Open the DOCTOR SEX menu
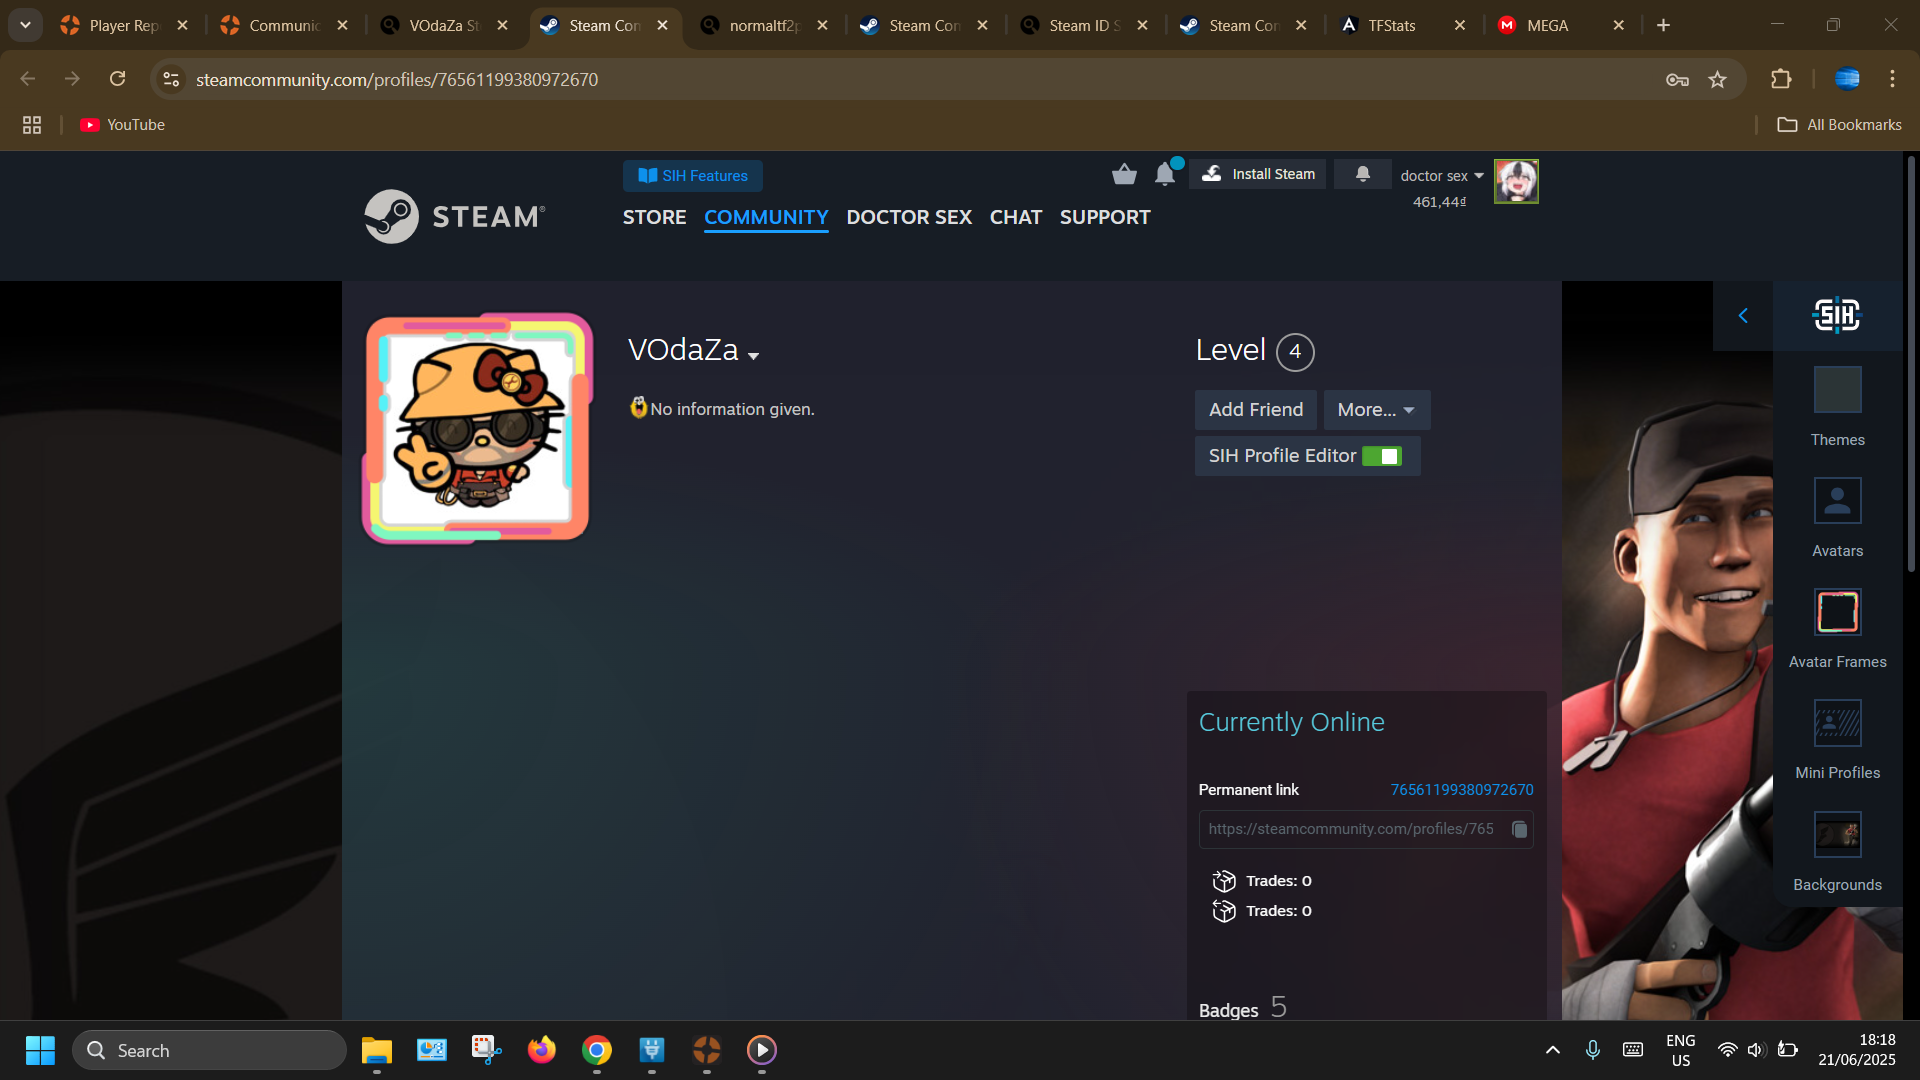This screenshot has height=1080, width=1920. pos(909,217)
